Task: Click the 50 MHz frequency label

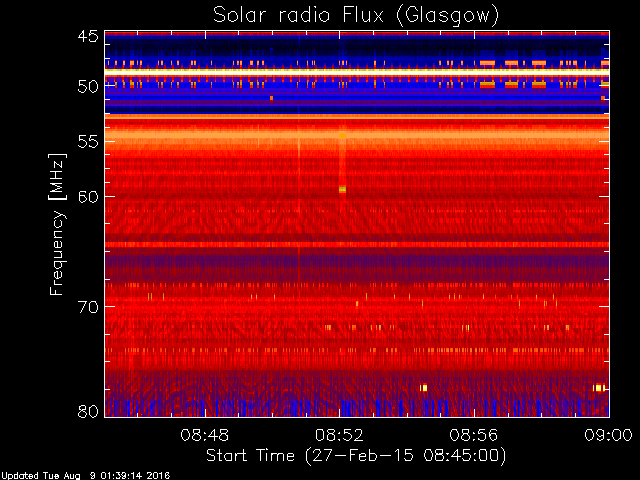Action: tap(88, 86)
